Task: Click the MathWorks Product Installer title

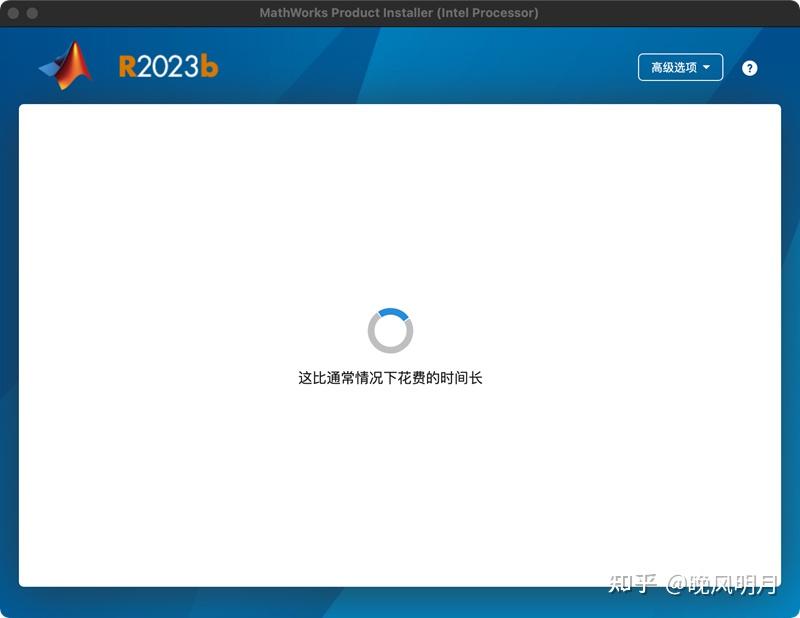Action: point(399,13)
